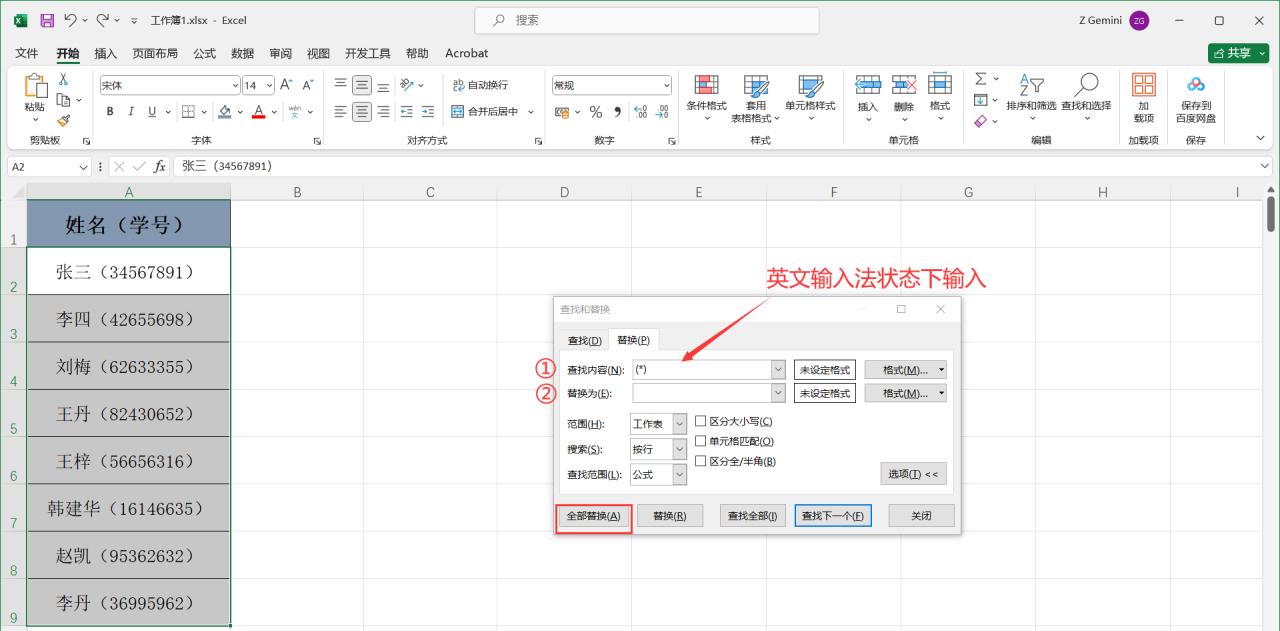Open the Look in (查找范围) dropdown
1280x631 pixels.
[680, 475]
